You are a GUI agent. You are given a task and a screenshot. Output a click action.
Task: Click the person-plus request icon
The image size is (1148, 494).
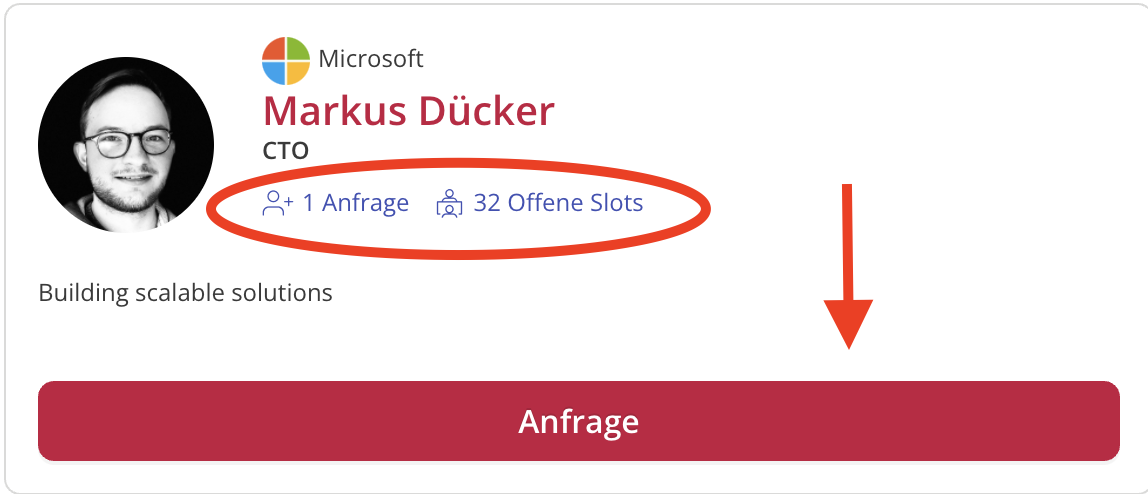click(277, 203)
